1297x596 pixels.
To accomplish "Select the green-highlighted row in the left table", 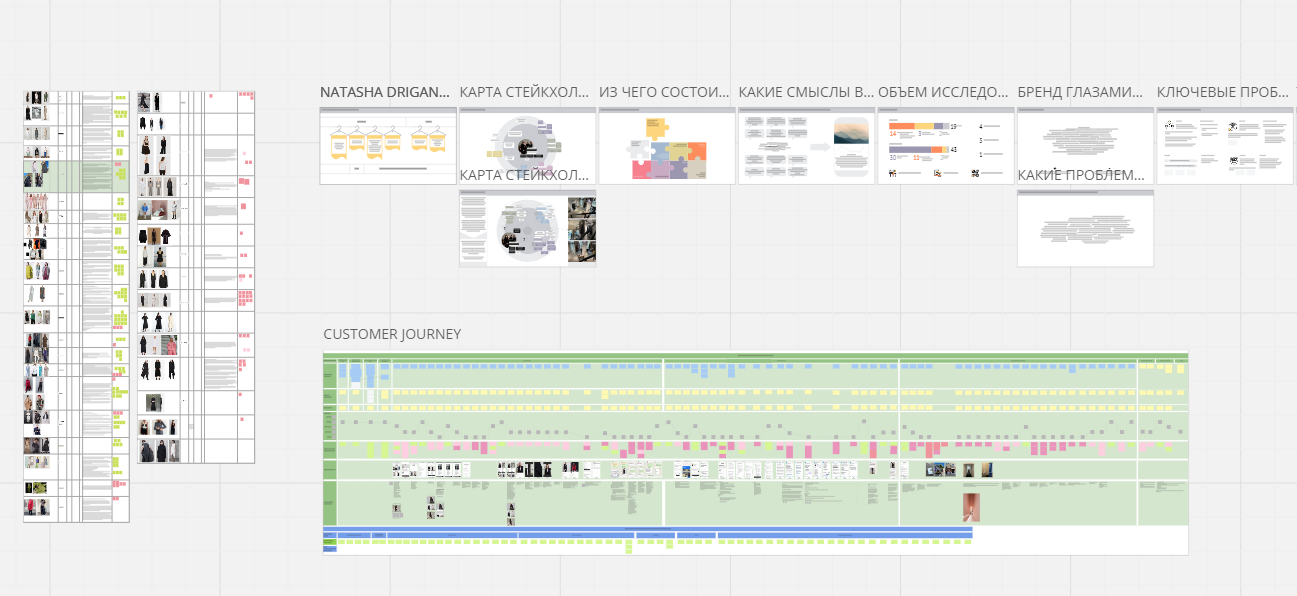I will pos(76,176).
